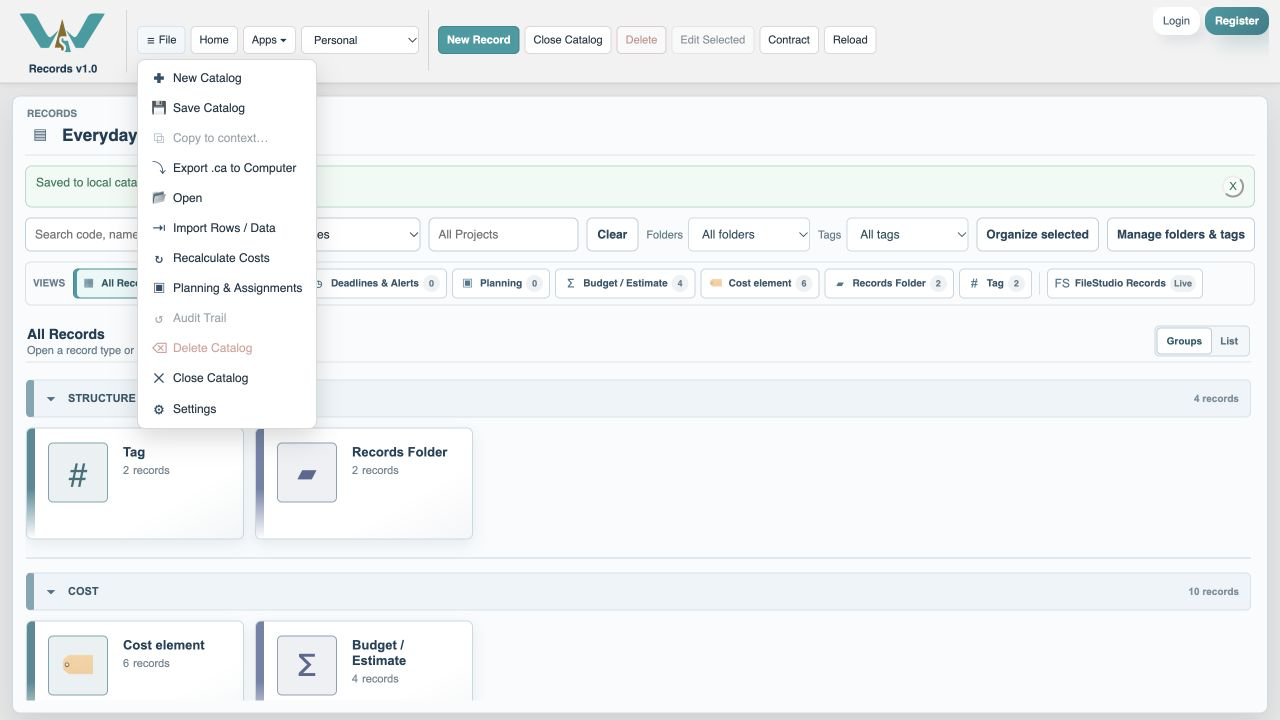Dismiss the saved notification with X
This screenshot has width=1280, height=720.
pyautogui.click(x=1233, y=186)
